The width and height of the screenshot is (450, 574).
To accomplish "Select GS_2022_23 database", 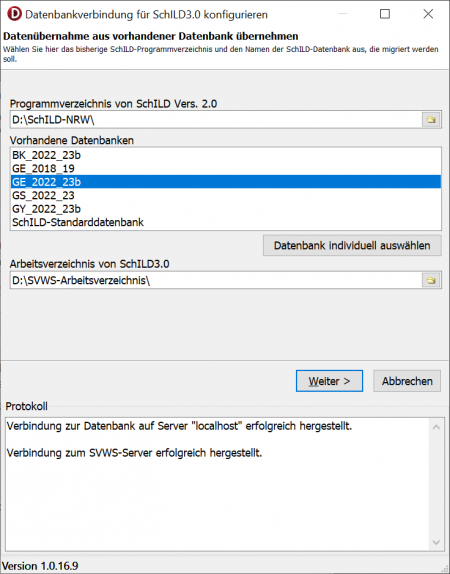I will [x=226, y=195].
